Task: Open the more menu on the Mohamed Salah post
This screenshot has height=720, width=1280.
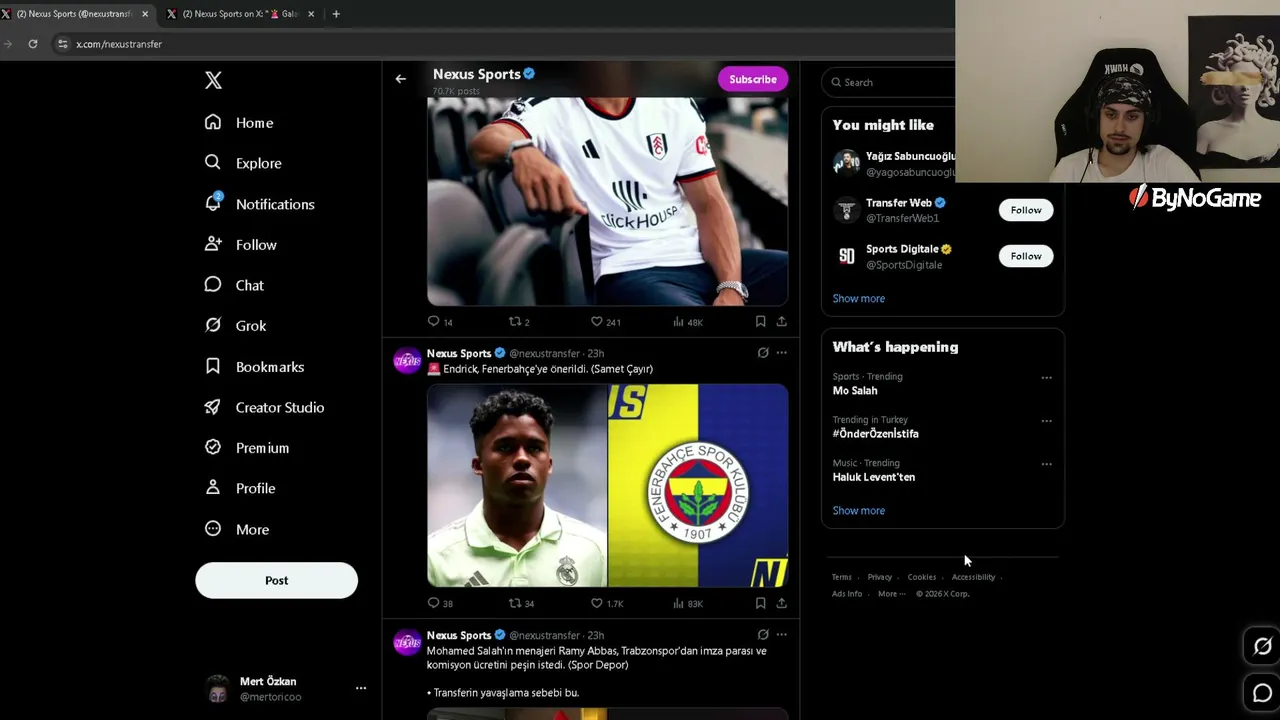Action: [782, 635]
